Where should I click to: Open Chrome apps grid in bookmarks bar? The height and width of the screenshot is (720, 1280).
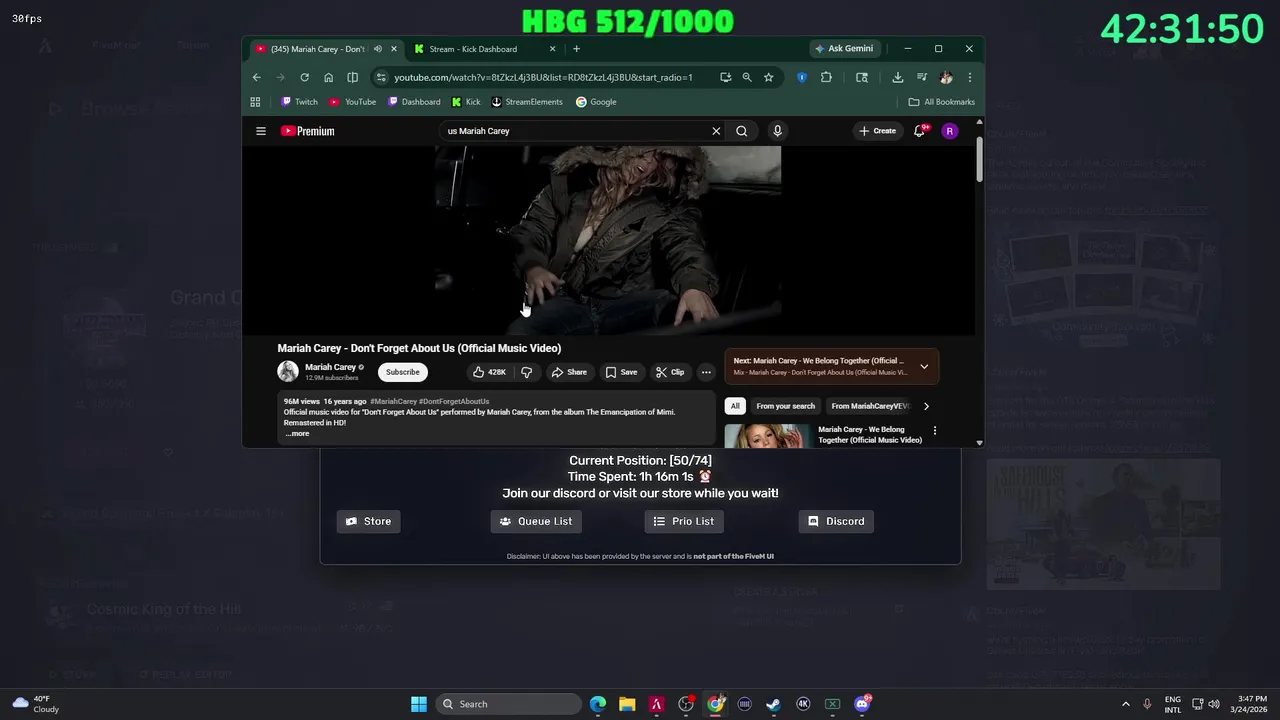coord(255,102)
